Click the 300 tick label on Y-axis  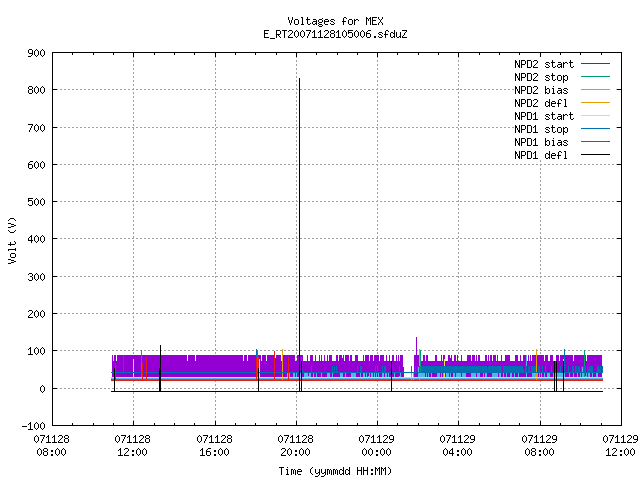[x=36, y=277]
